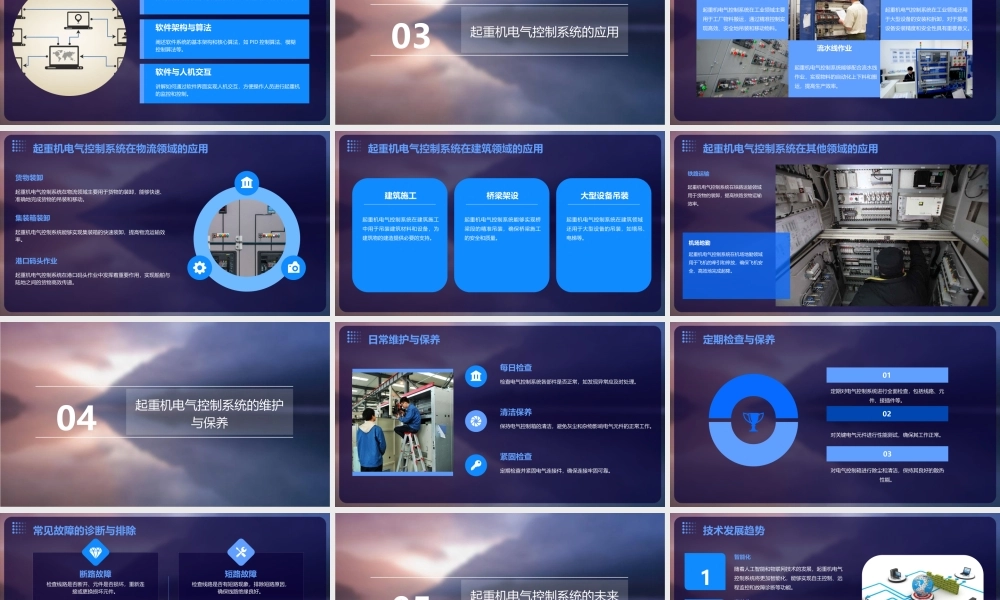Click the 流水线作业 label

point(834,48)
